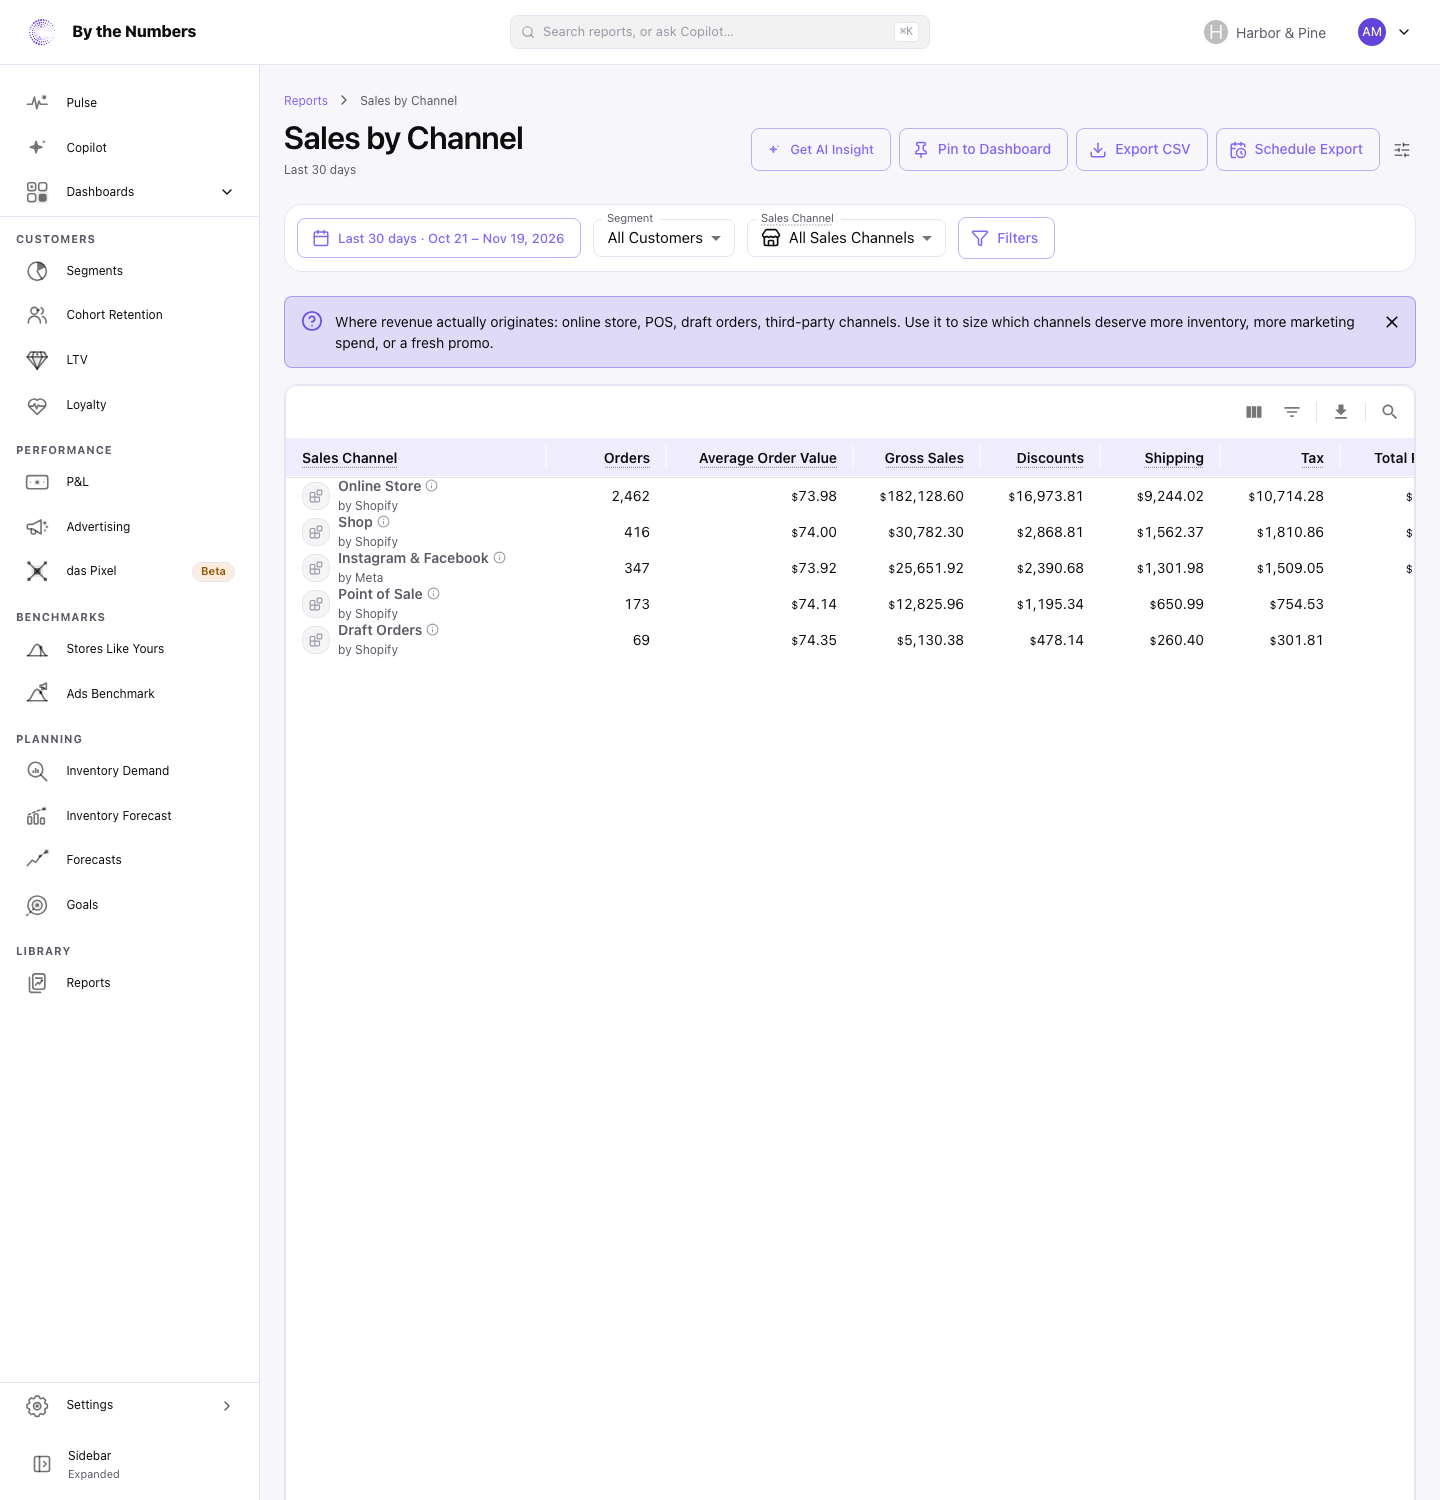The image size is (1440, 1500).
Task: Sort by the Orders column header
Action: [x=627, y=458]
